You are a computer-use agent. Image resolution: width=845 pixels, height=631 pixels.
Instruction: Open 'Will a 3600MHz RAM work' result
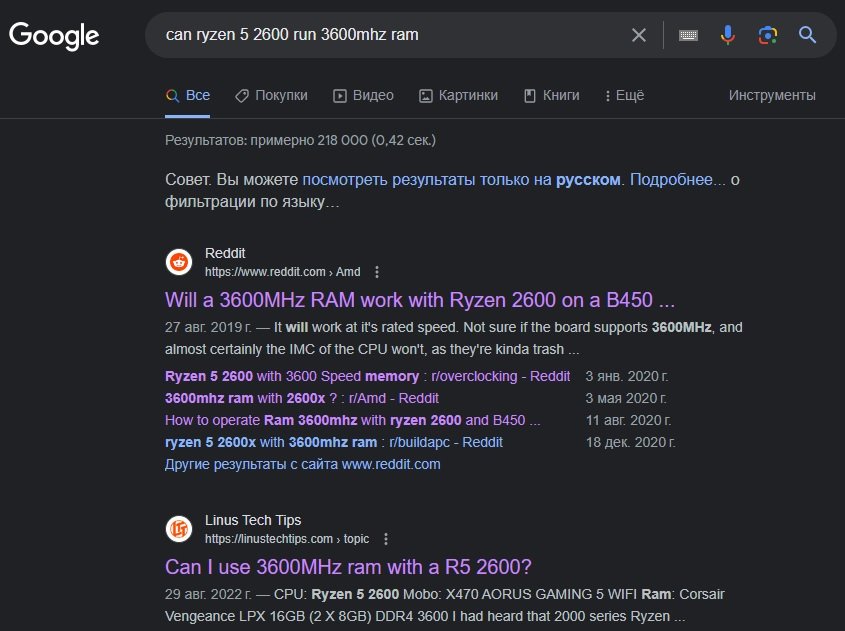420,300
